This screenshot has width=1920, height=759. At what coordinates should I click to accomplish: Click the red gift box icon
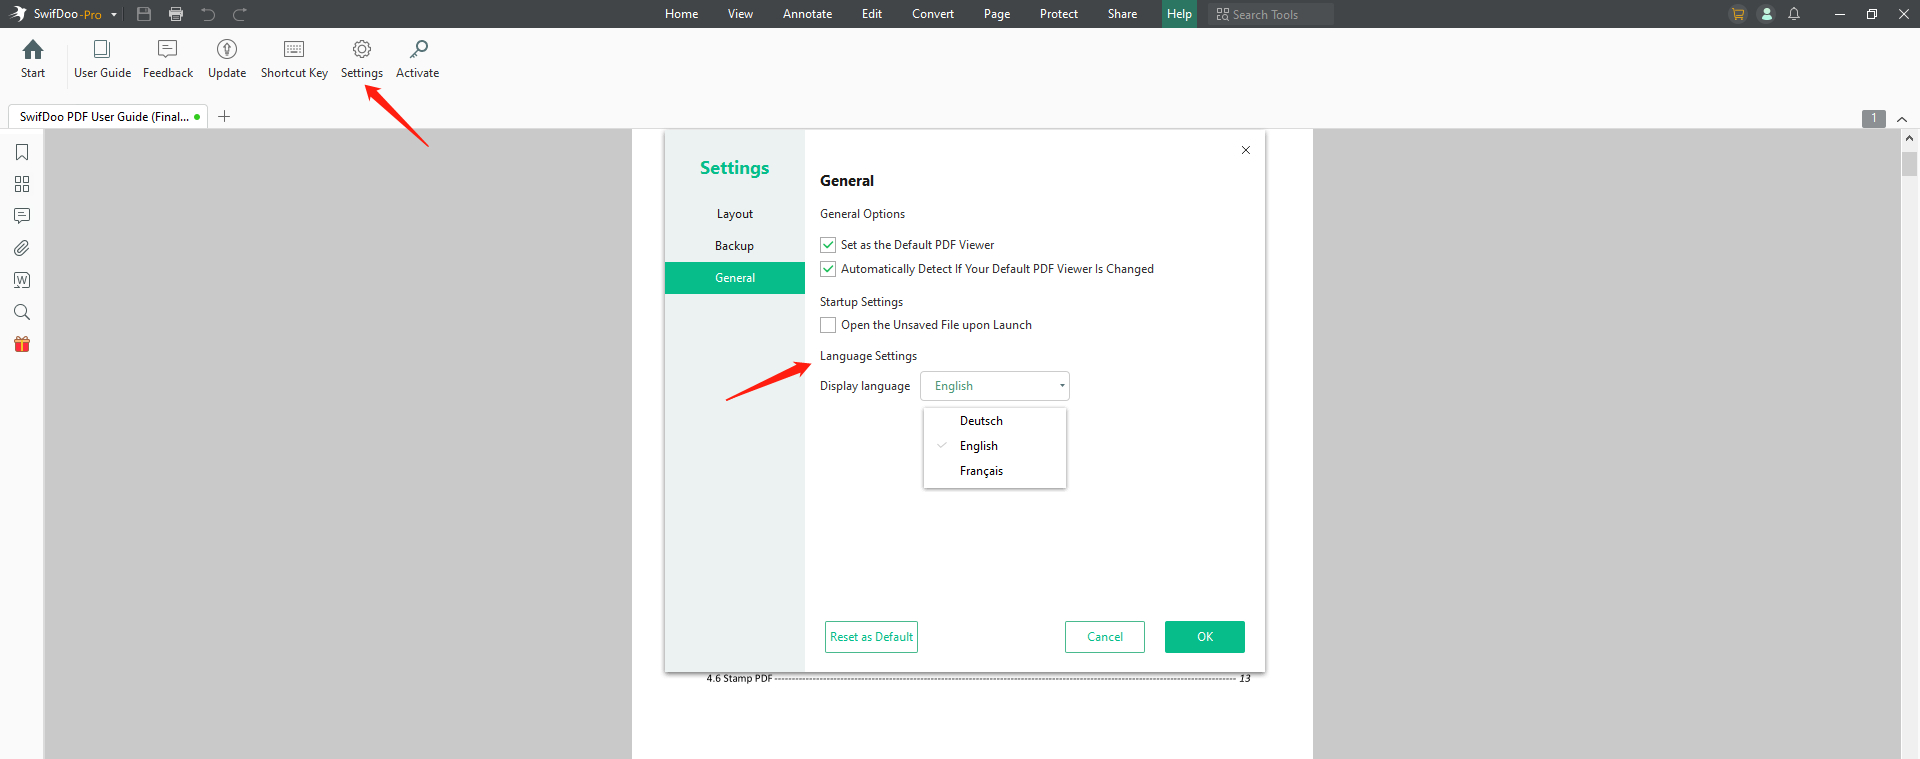(x=22, y=344)
